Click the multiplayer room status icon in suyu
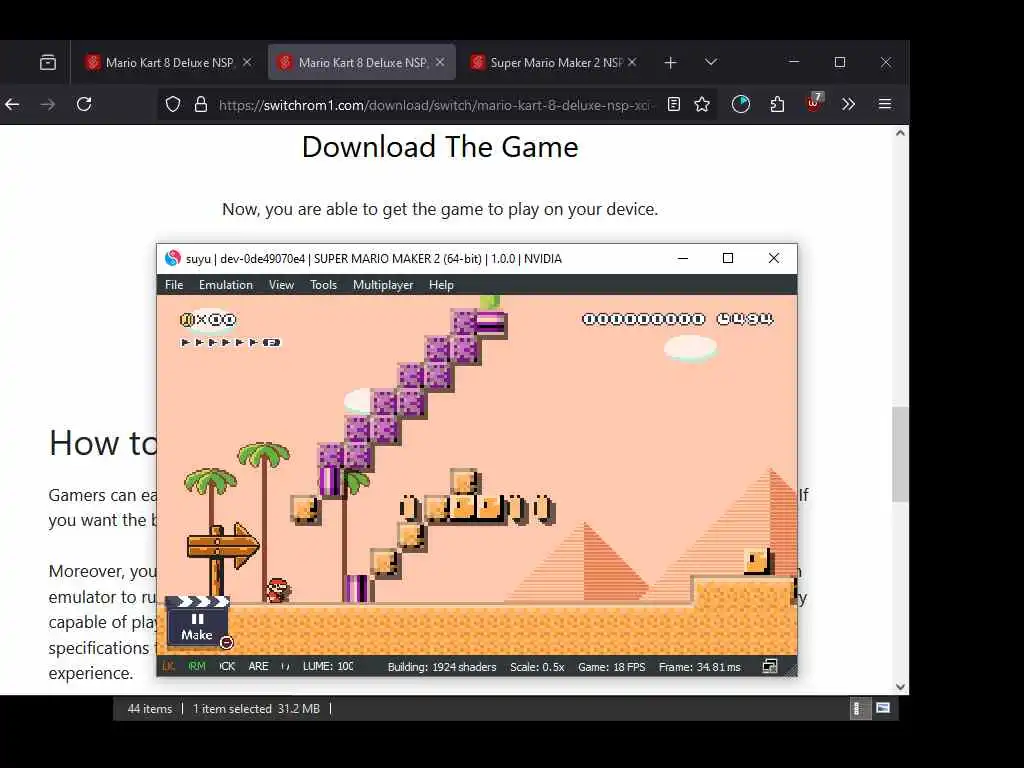 pos(770,666)
